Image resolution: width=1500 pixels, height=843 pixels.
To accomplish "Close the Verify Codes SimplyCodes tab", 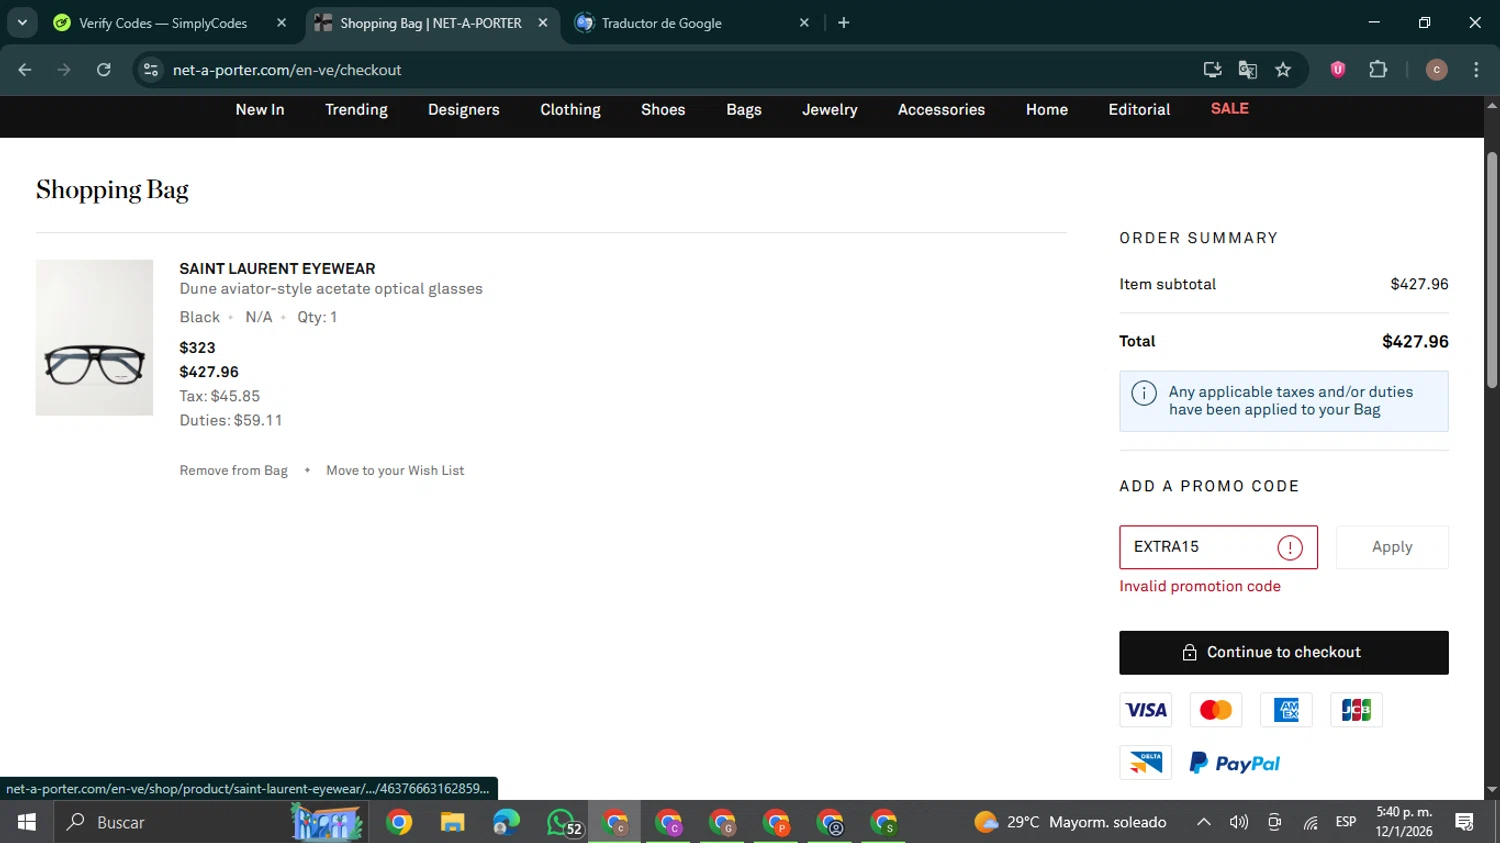I will coord(282,23).
